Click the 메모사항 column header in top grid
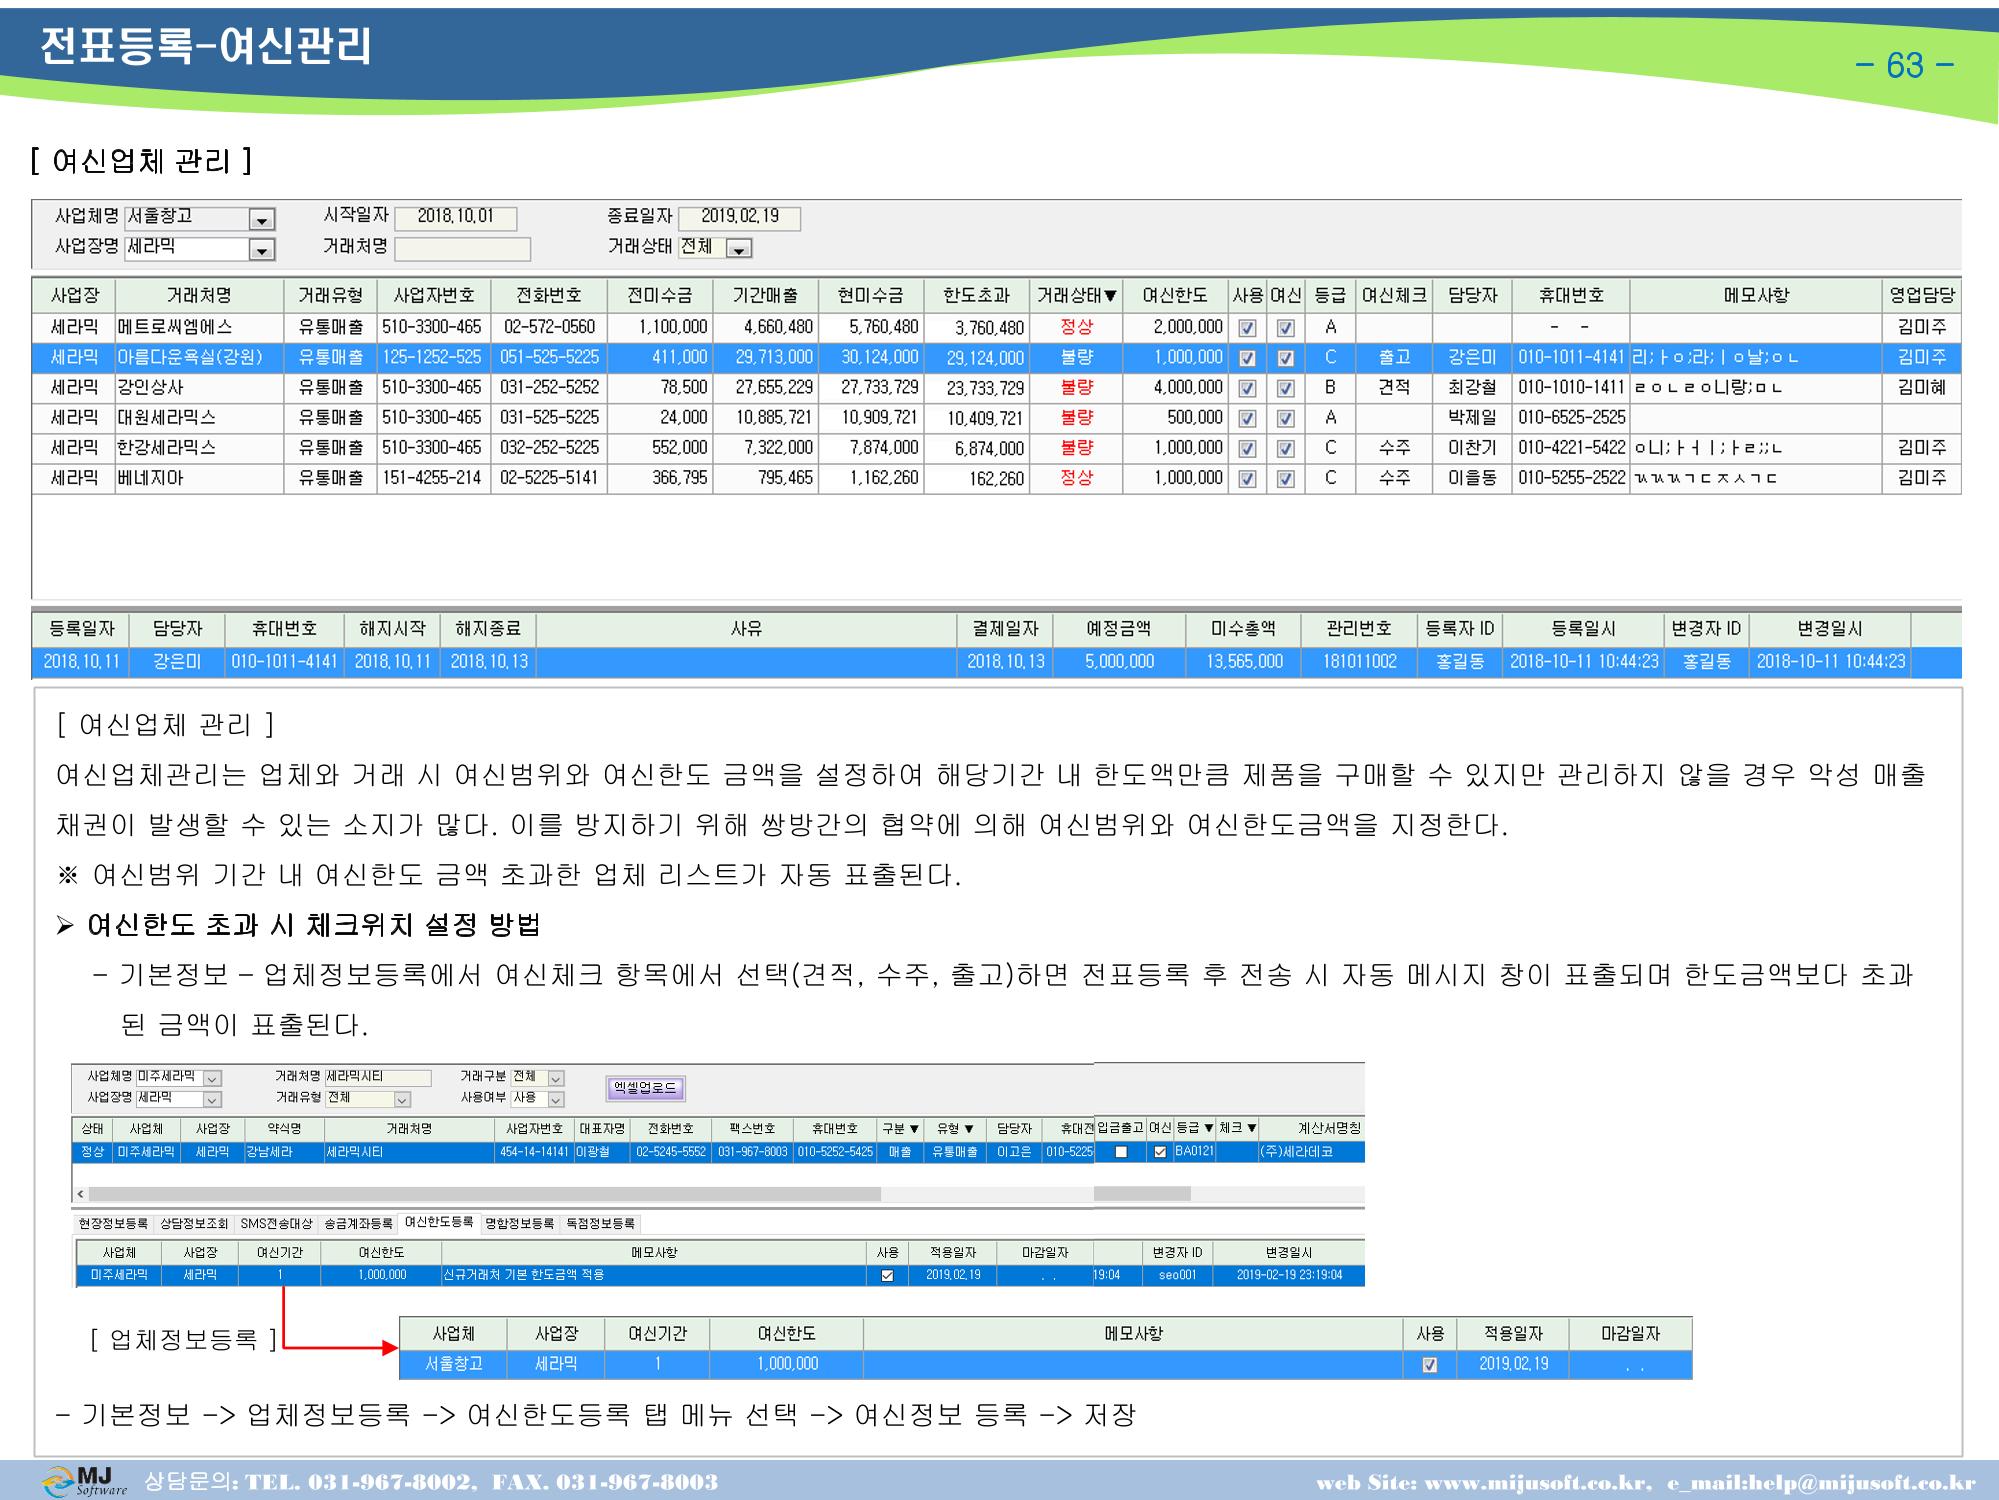The image size is (1999, 1500). 1756,296
